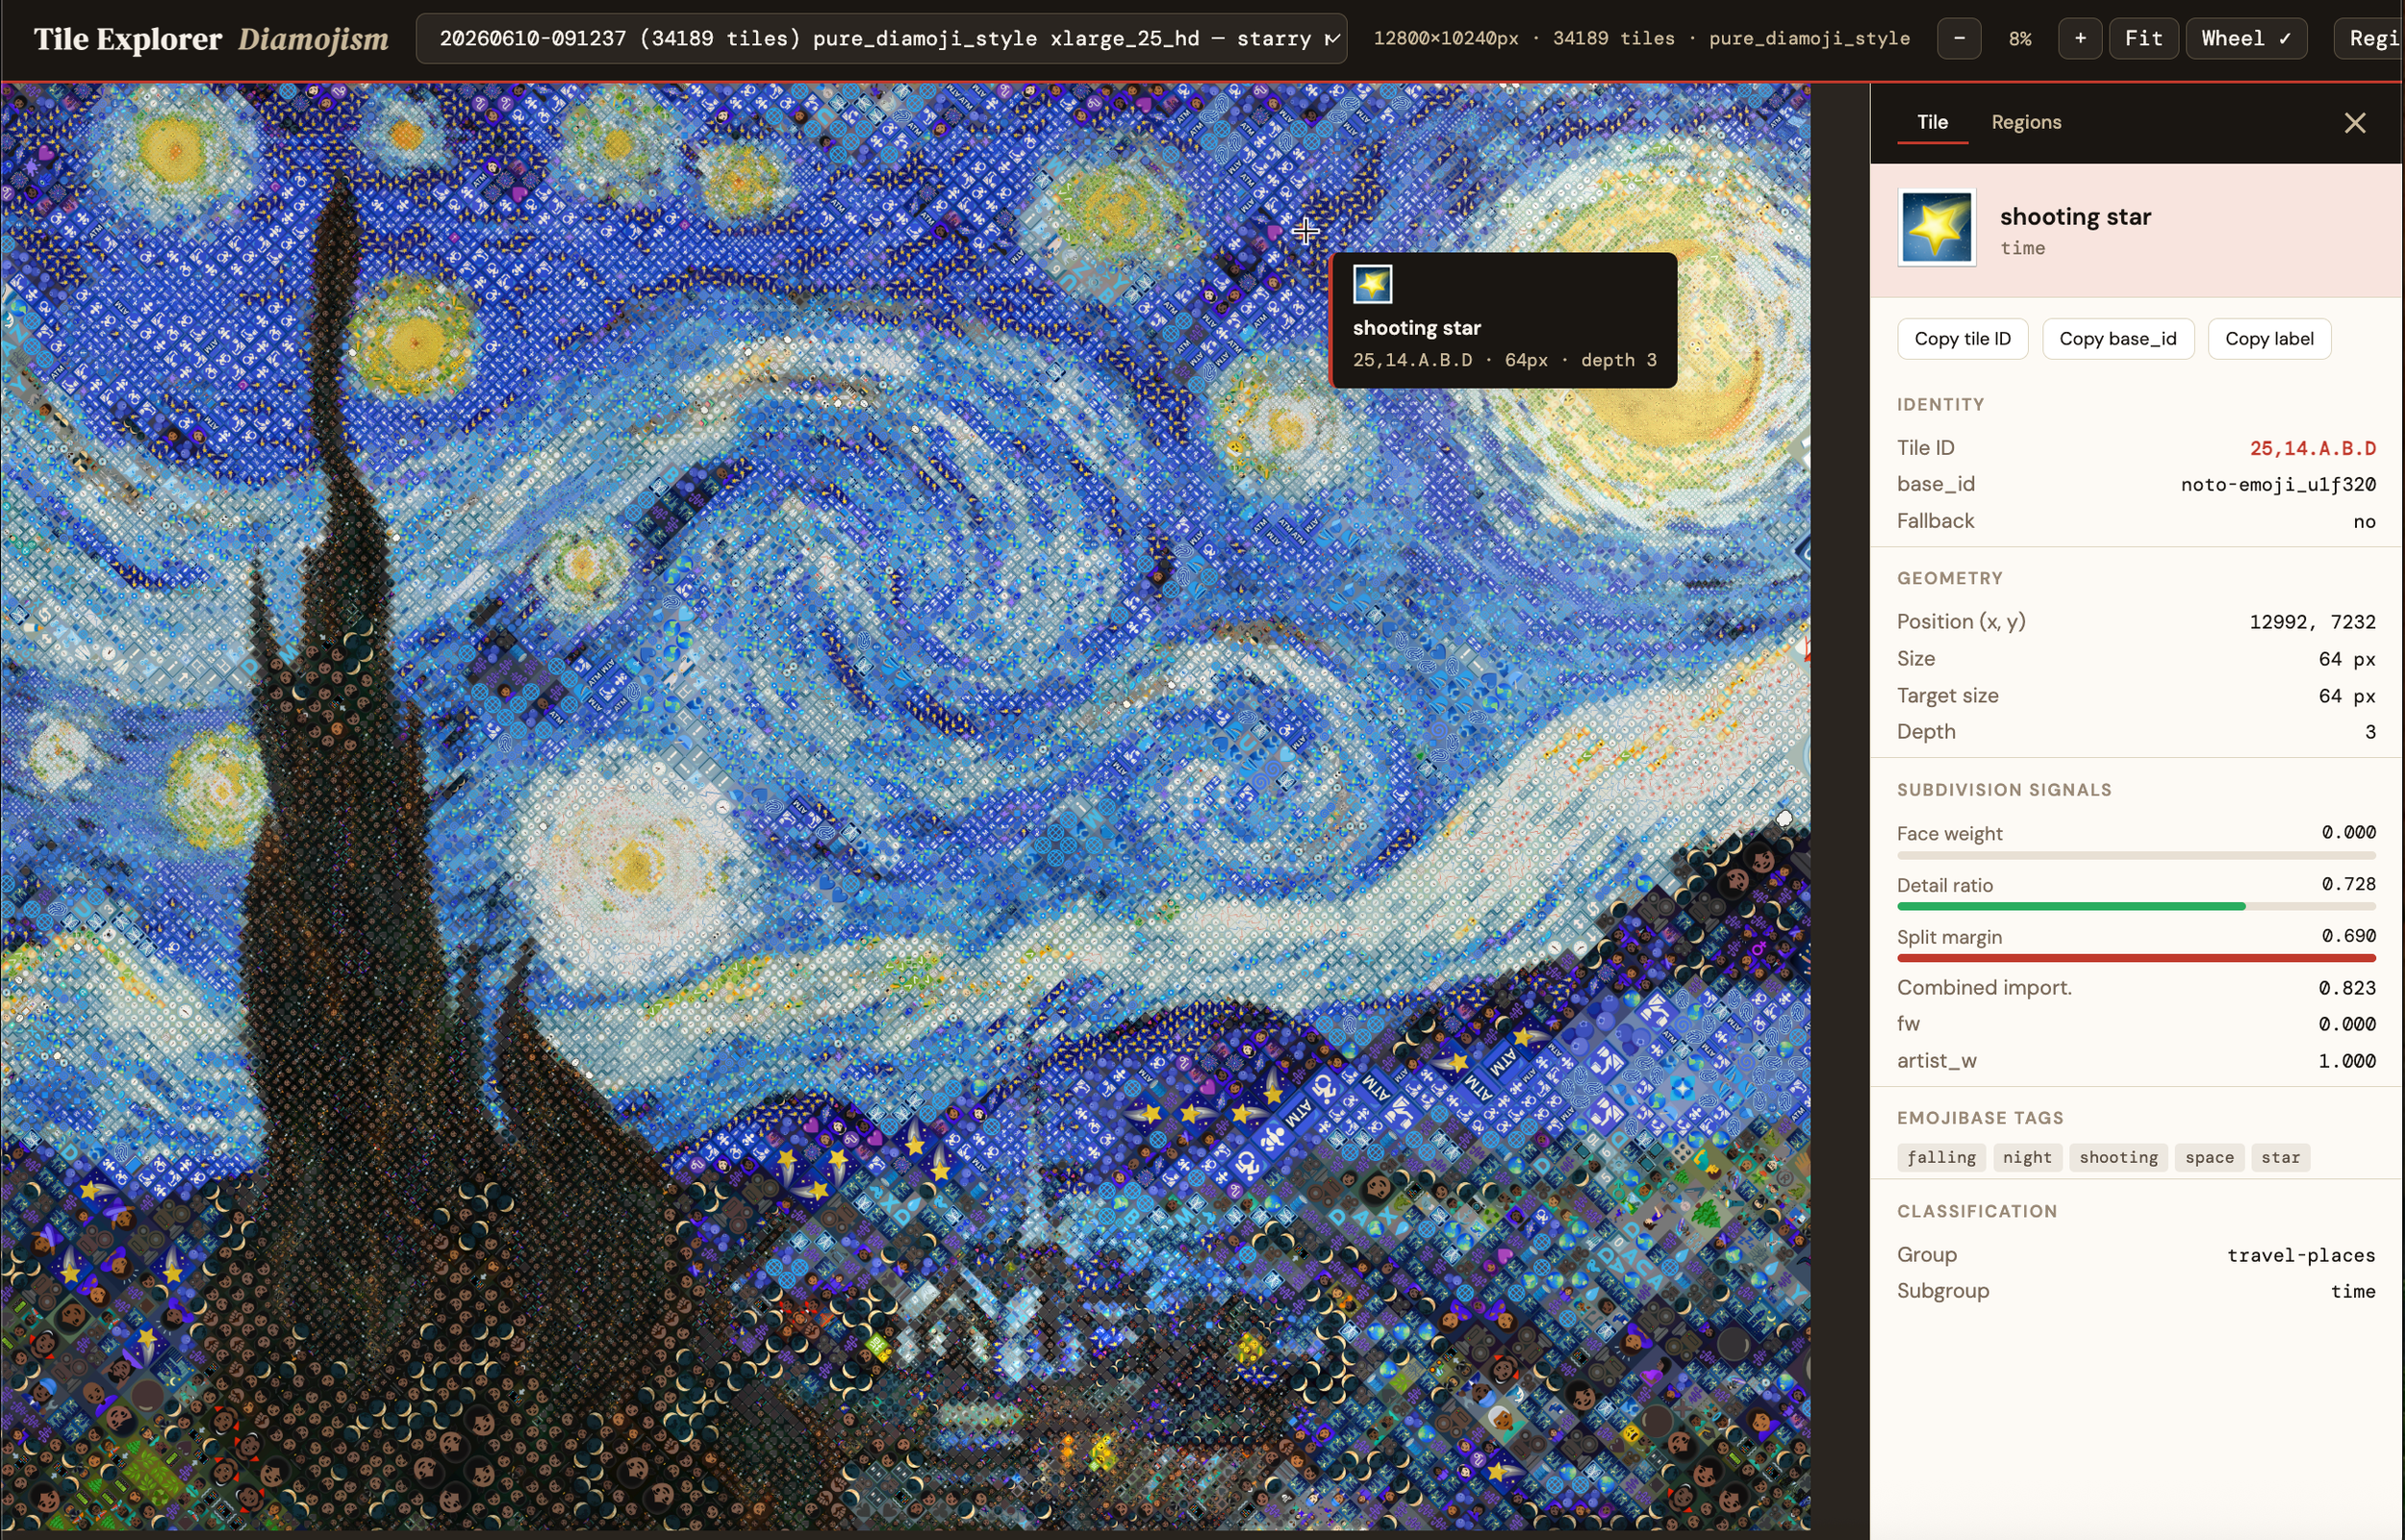Click the Split margin value 0.690
This screenshot has height=1540, width=2405.
click(x=2347, y=936)
